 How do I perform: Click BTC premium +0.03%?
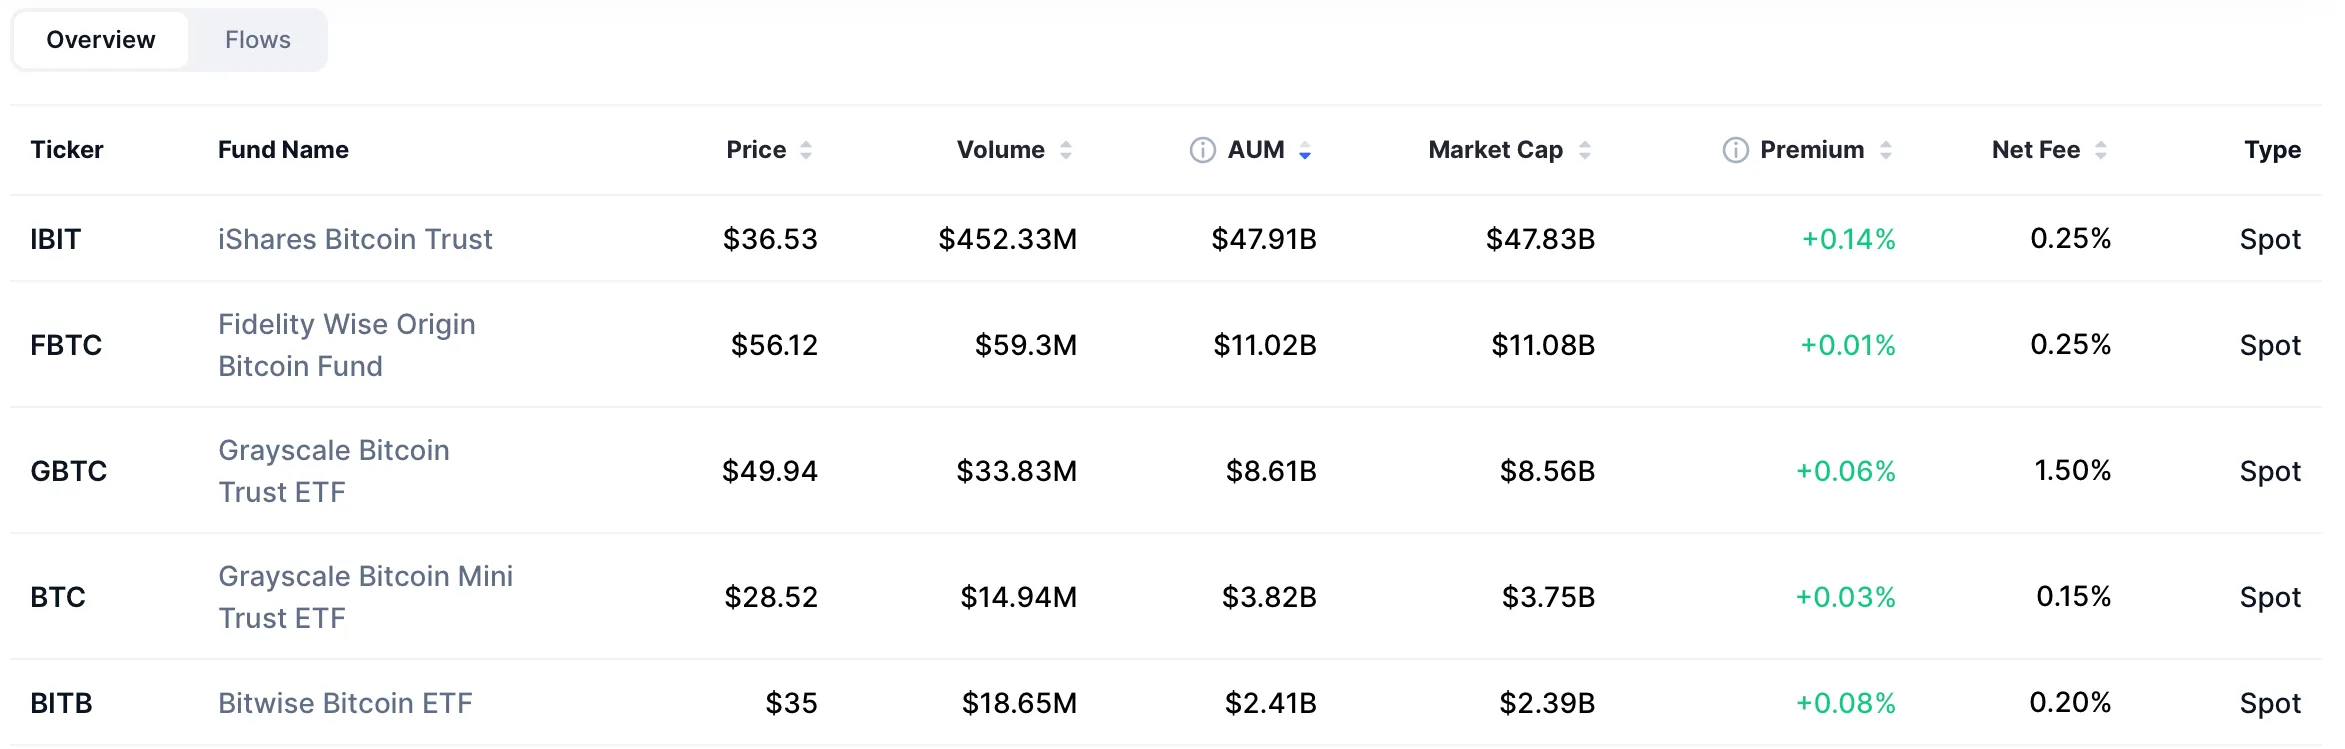[1846, 597]
